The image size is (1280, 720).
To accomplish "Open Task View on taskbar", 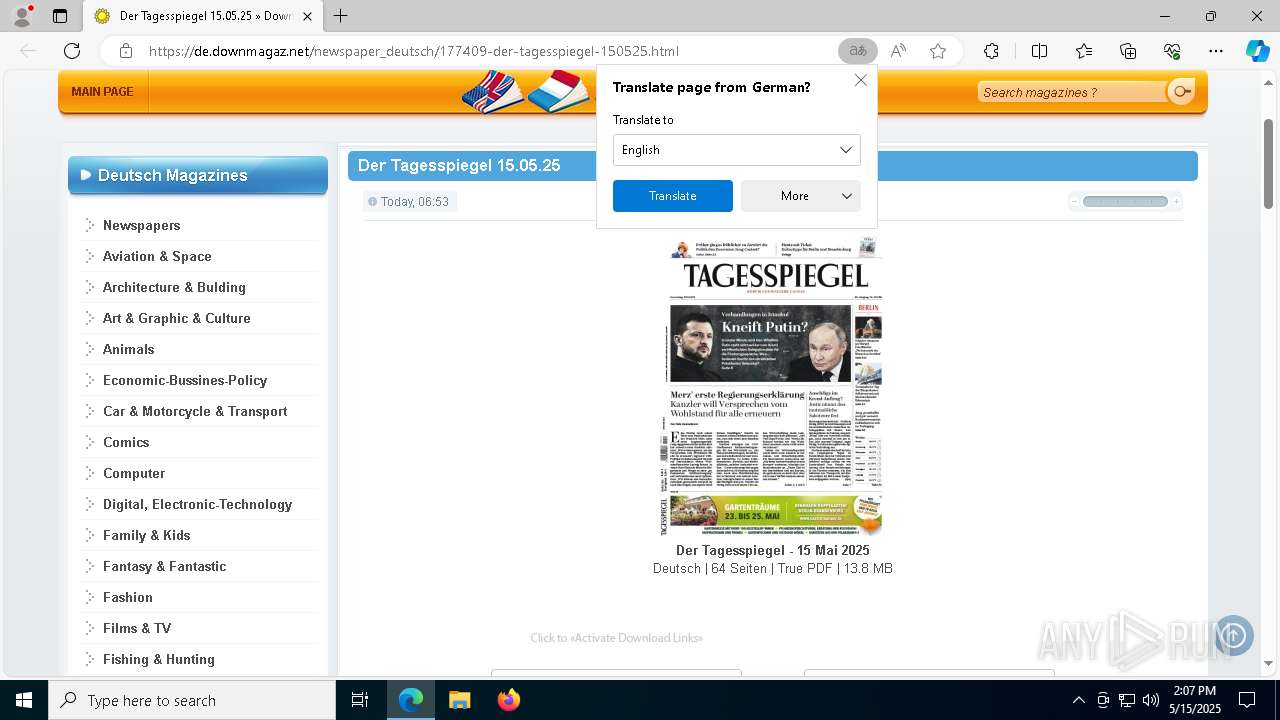I will [360, 700].
